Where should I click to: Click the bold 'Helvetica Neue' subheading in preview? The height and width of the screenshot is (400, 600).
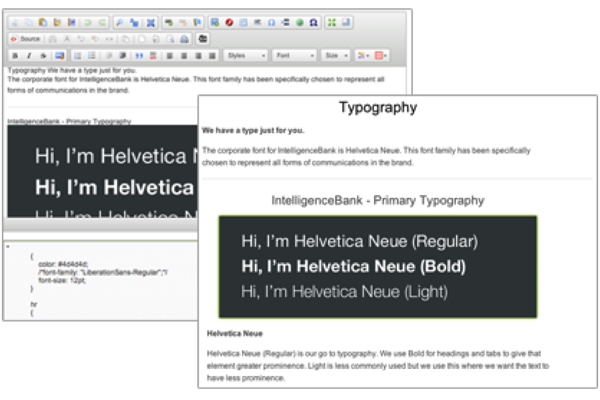(x=235, y=334)
